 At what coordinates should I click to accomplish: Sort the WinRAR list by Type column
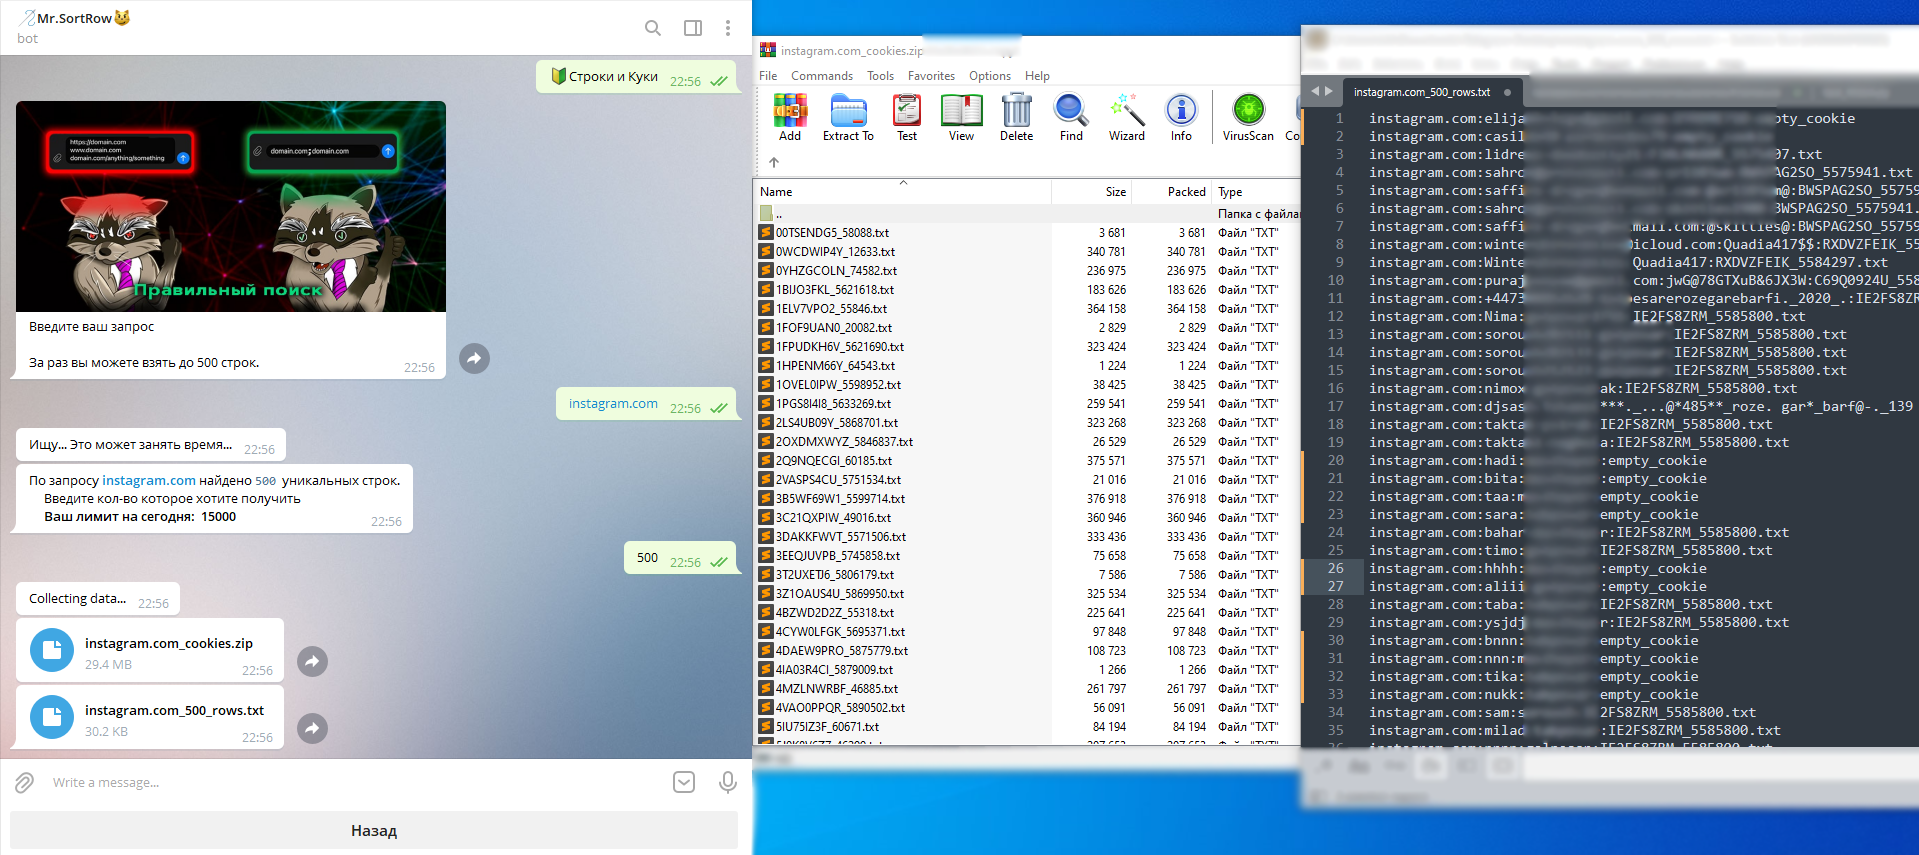tap(1256, 192)
